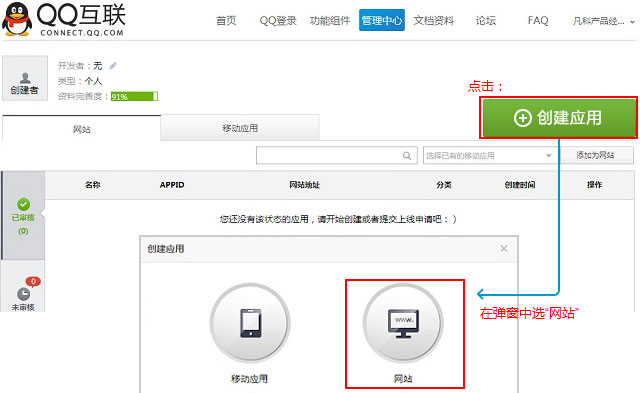The width and height of the screenshot is (640, 393).
Task: Open the FAQ nav item
Action: (x=538, y=20)
